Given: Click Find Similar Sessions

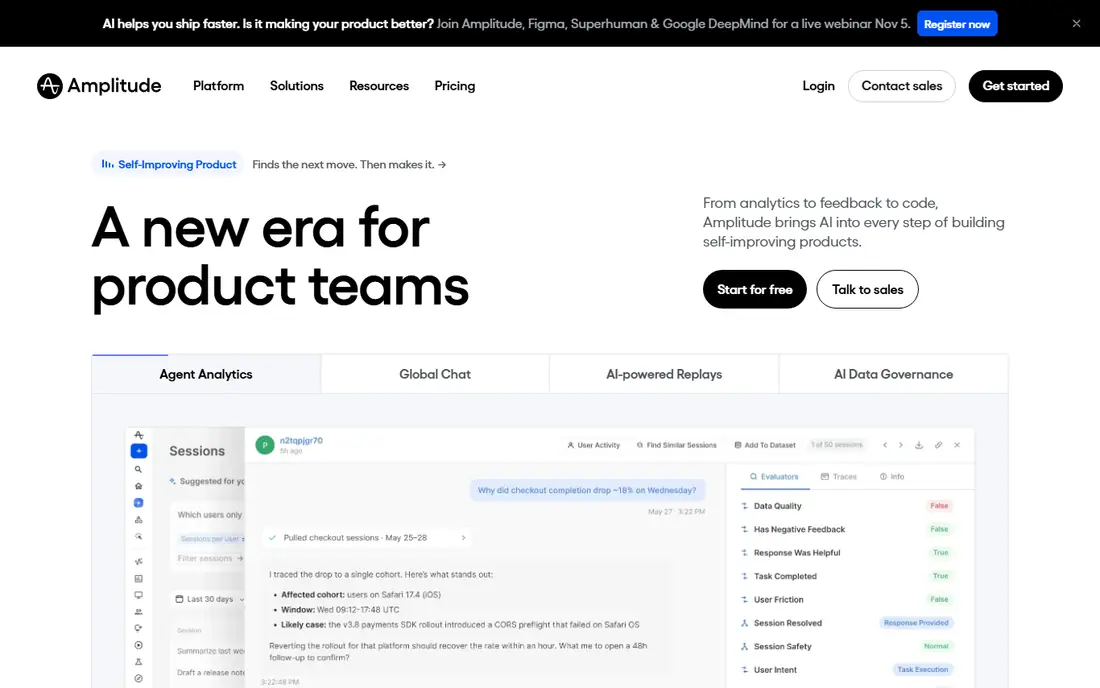Looking at the screenshot, I should [x=676, y=445].
